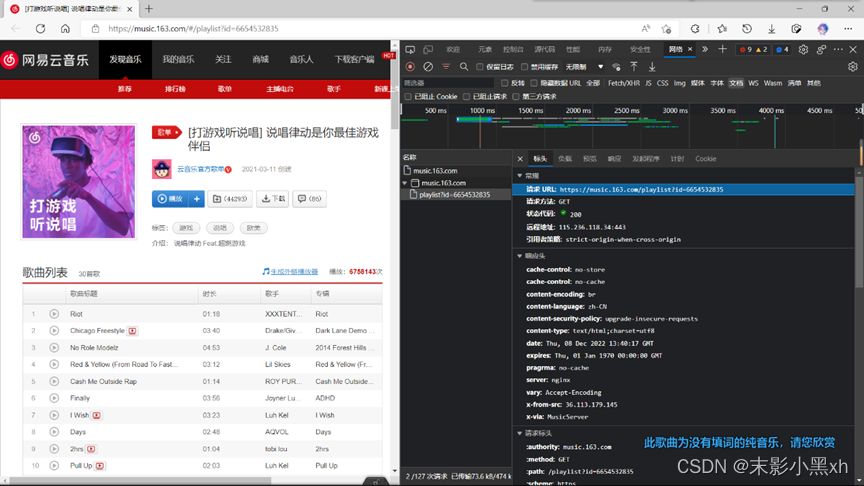Collapse the 常规 general headers section

520,176
